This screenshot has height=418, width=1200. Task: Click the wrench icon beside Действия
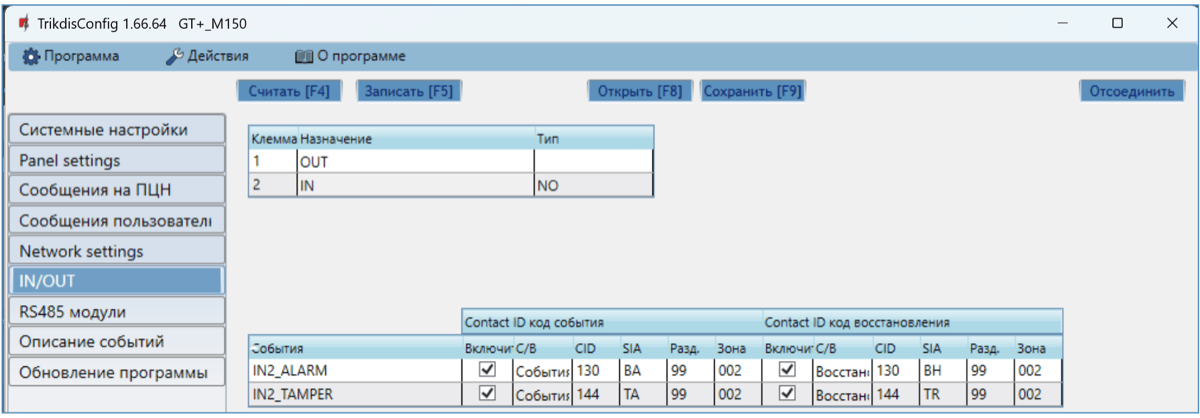(173, 56)
